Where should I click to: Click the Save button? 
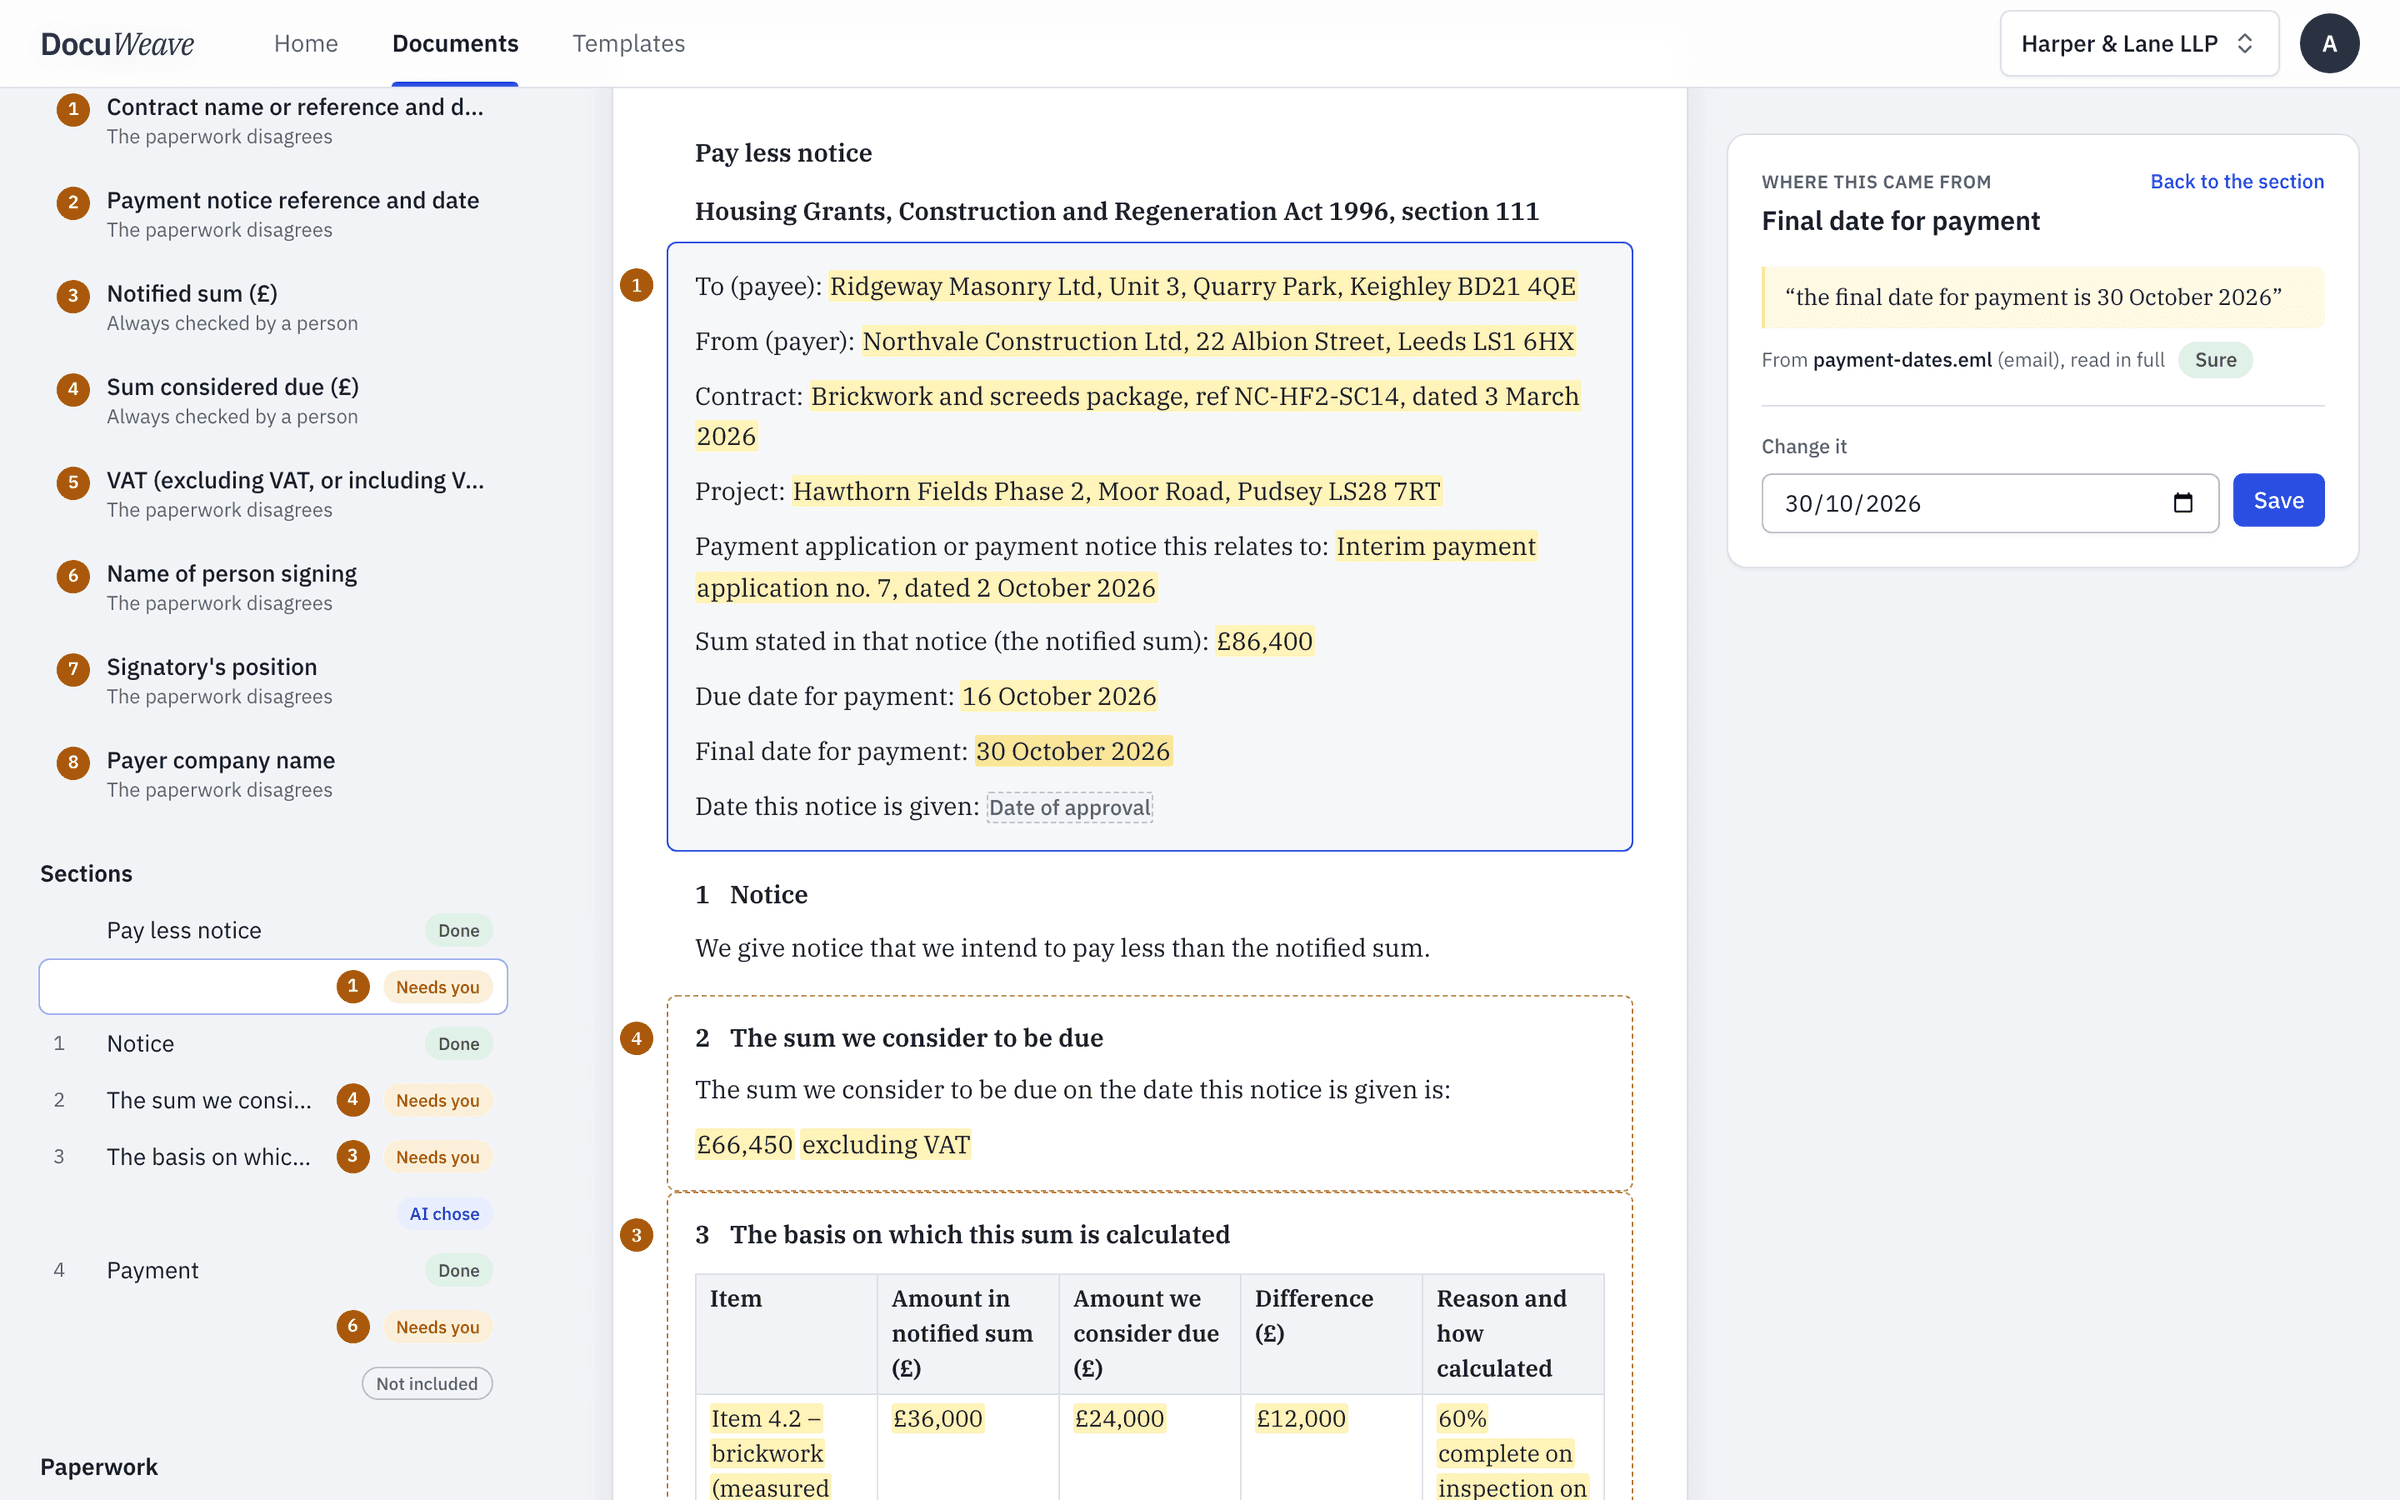click(x=2278, y=501)
